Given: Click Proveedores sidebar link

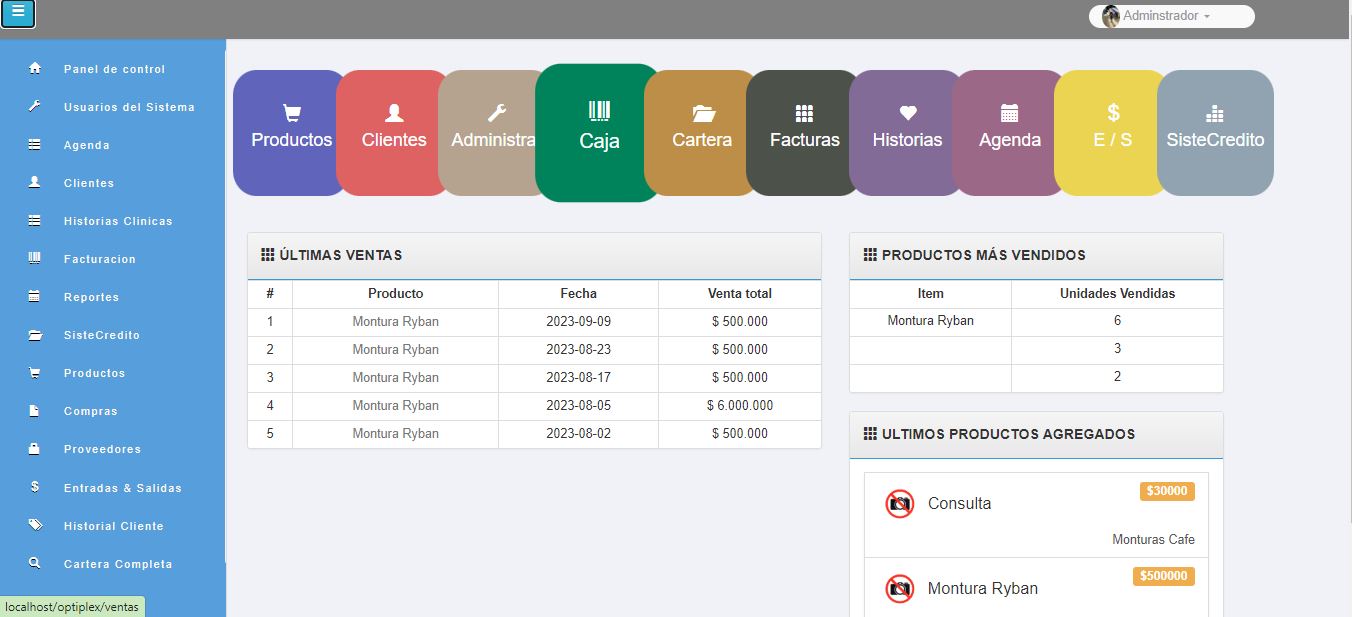Looking at the screenshot, I should (x=102, y=449).
